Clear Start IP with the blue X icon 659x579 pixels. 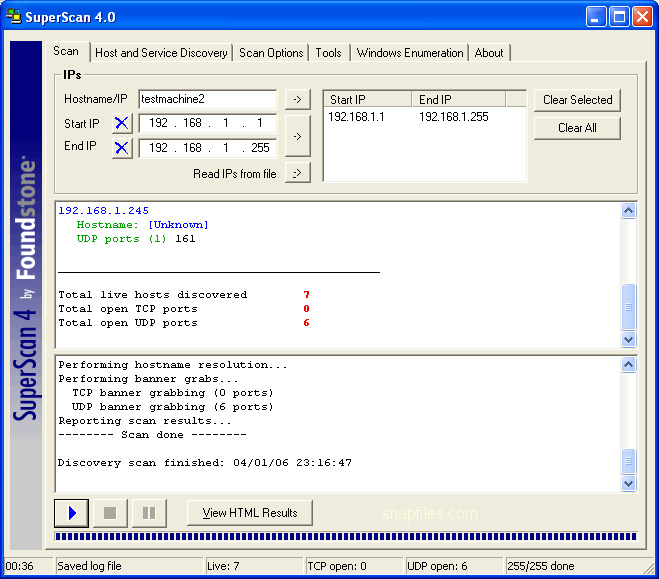(x=122, y=123)
